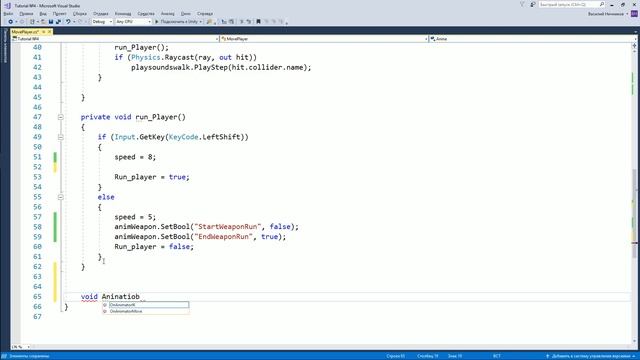Open the Файл menu

tap(8, 14)
